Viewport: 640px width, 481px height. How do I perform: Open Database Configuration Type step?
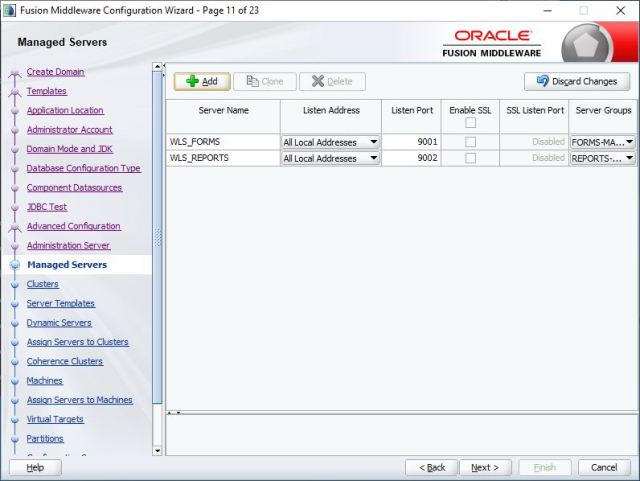coord(84,168)
